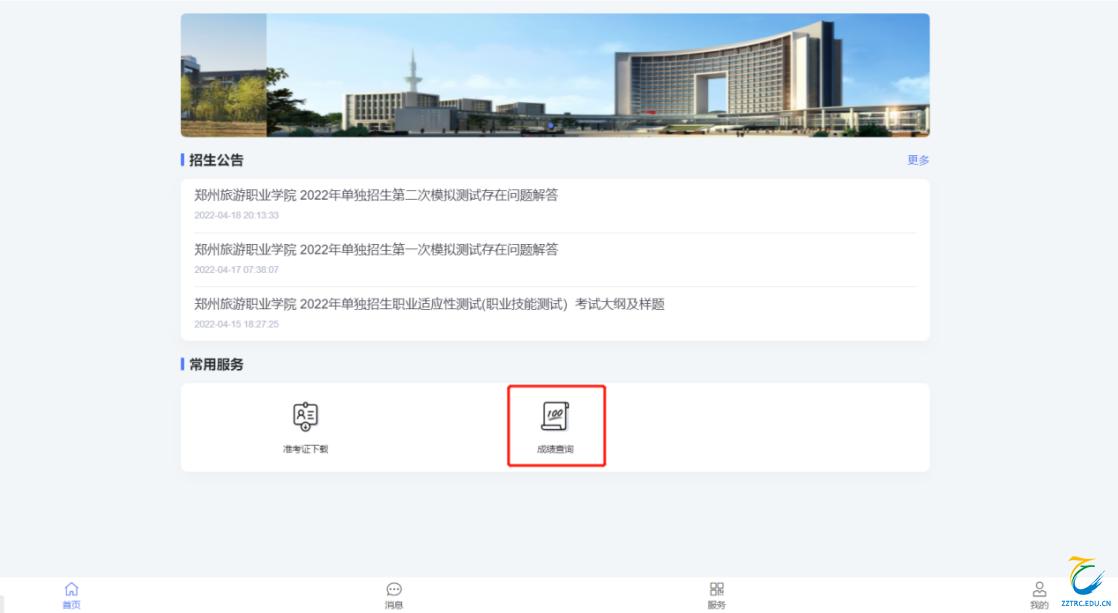Image resolution: width=1118 pixels, height=613 pixels.
Task: Open 我的 via the person icon
Action: point(1039,590)
